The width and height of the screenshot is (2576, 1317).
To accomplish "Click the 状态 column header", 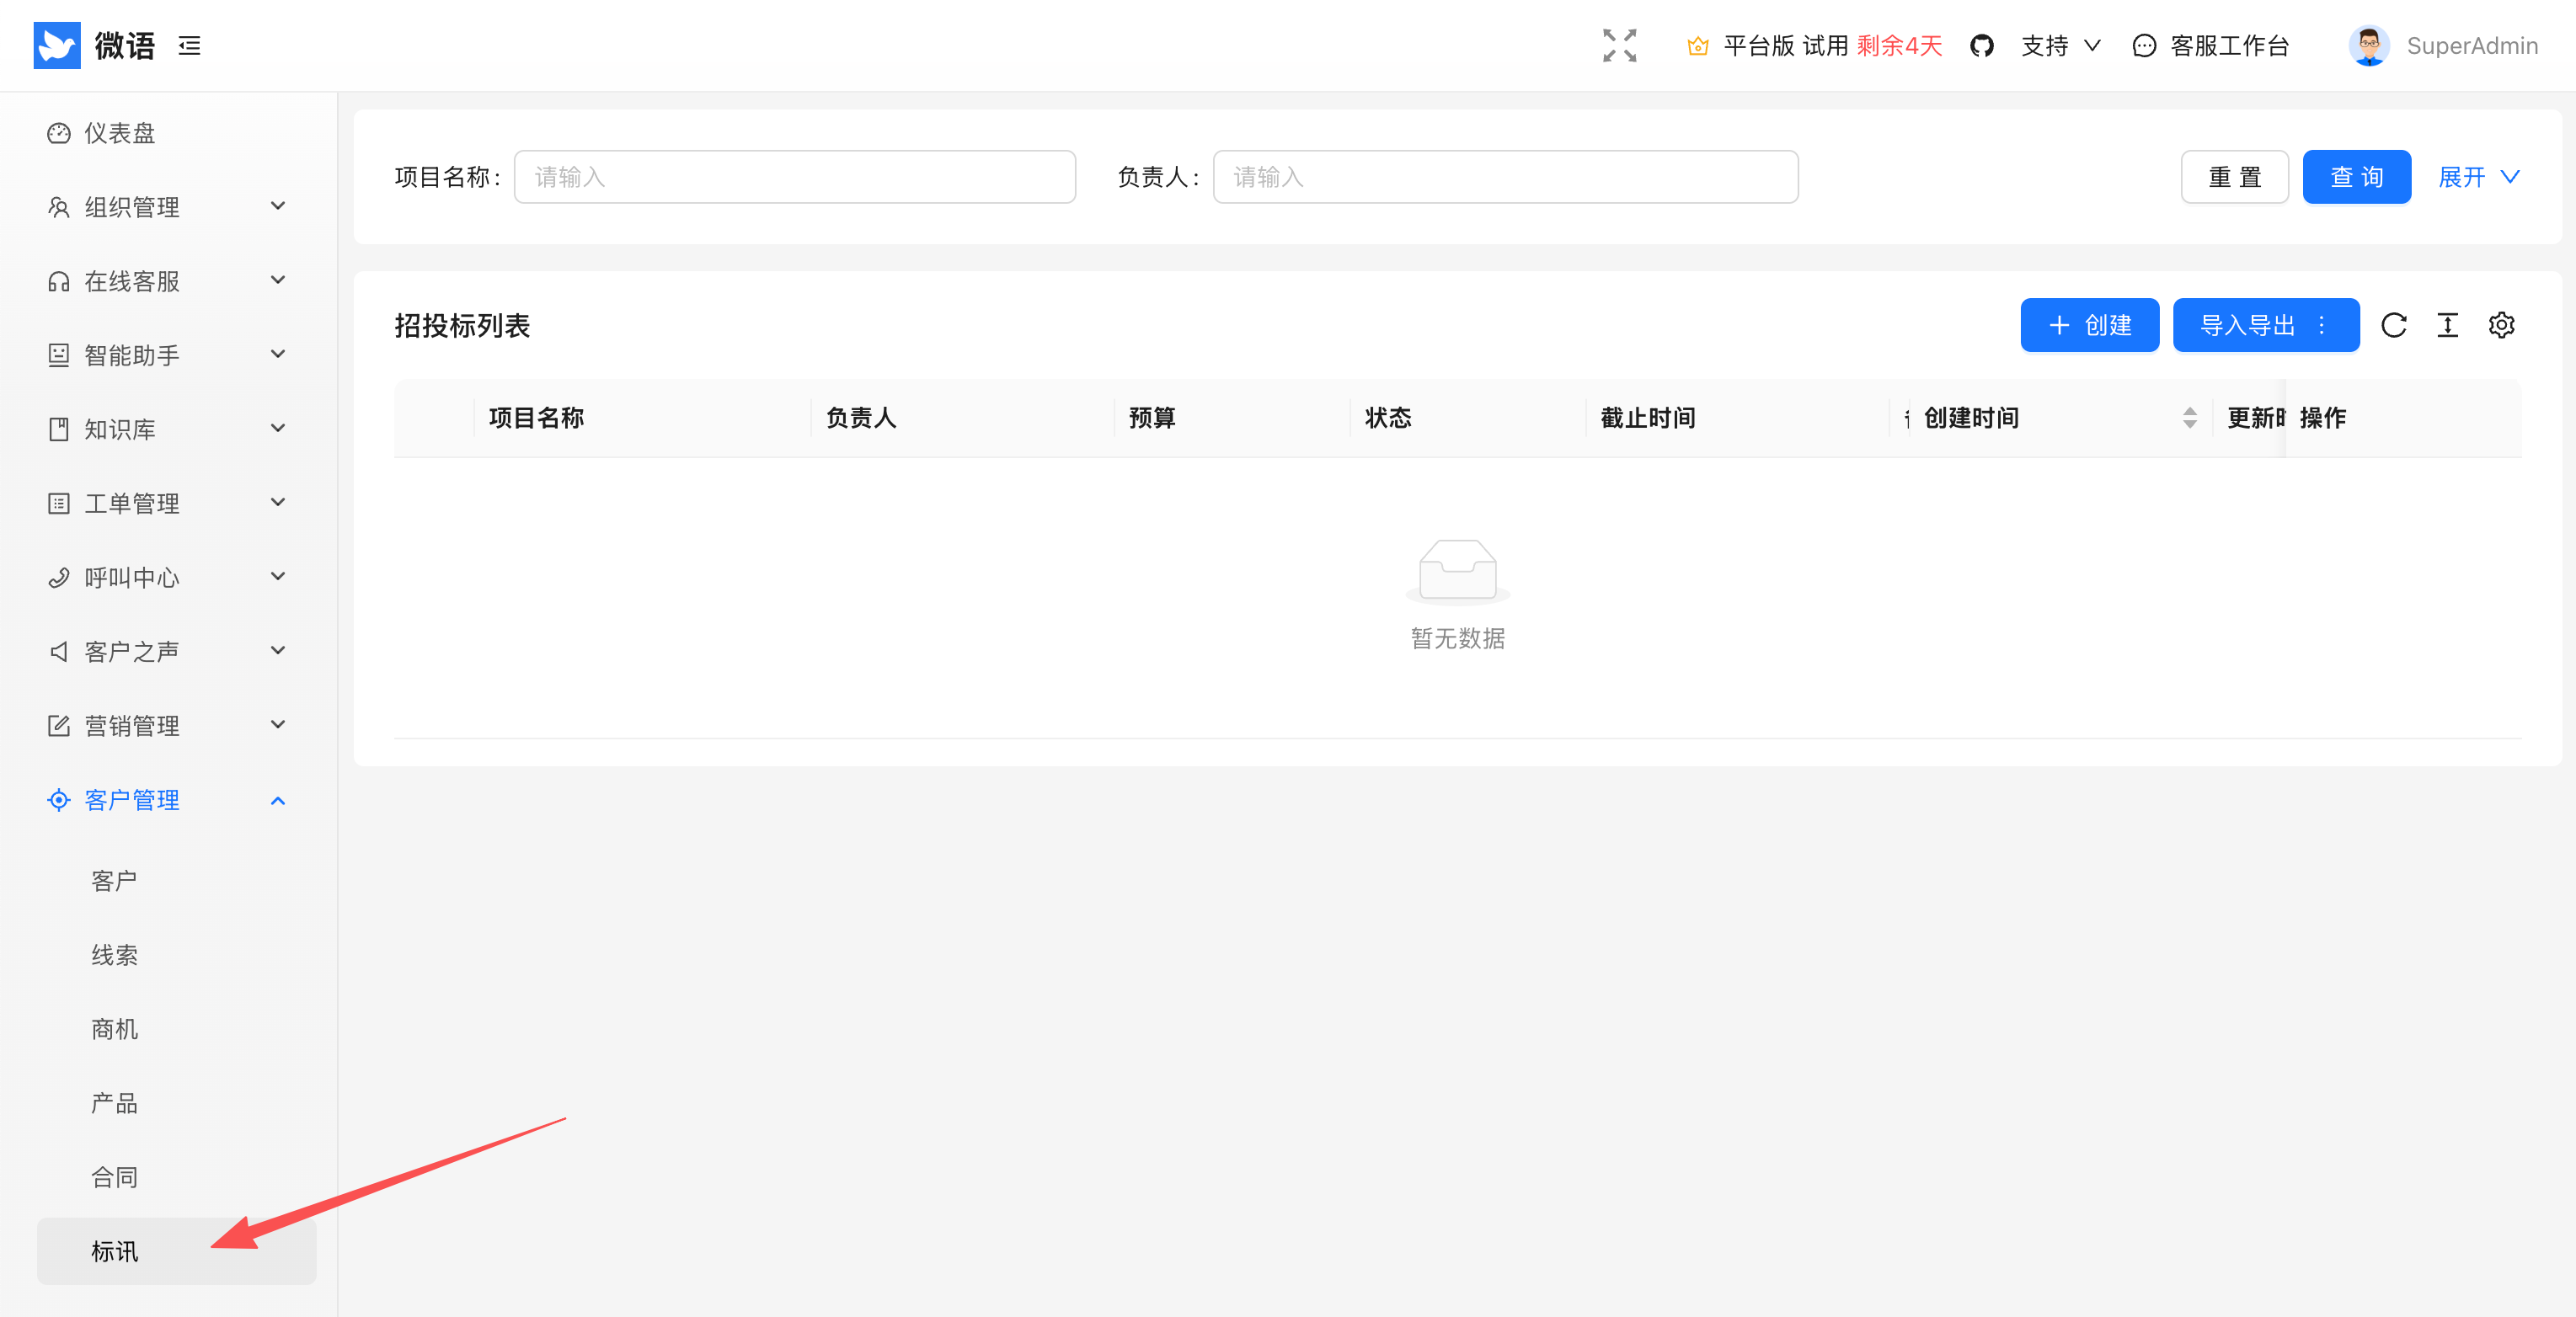I will [1388, 418].
